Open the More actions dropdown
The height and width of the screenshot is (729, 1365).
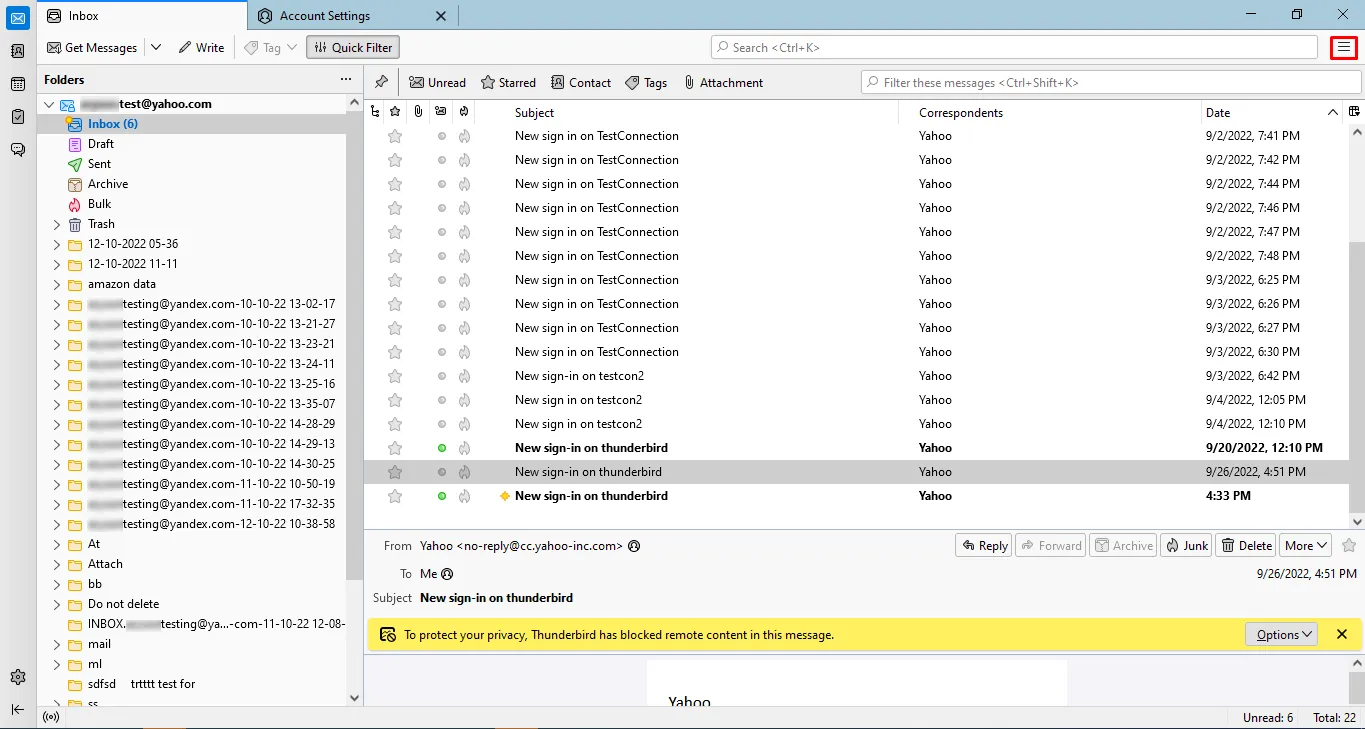(x=1306, y=545)
